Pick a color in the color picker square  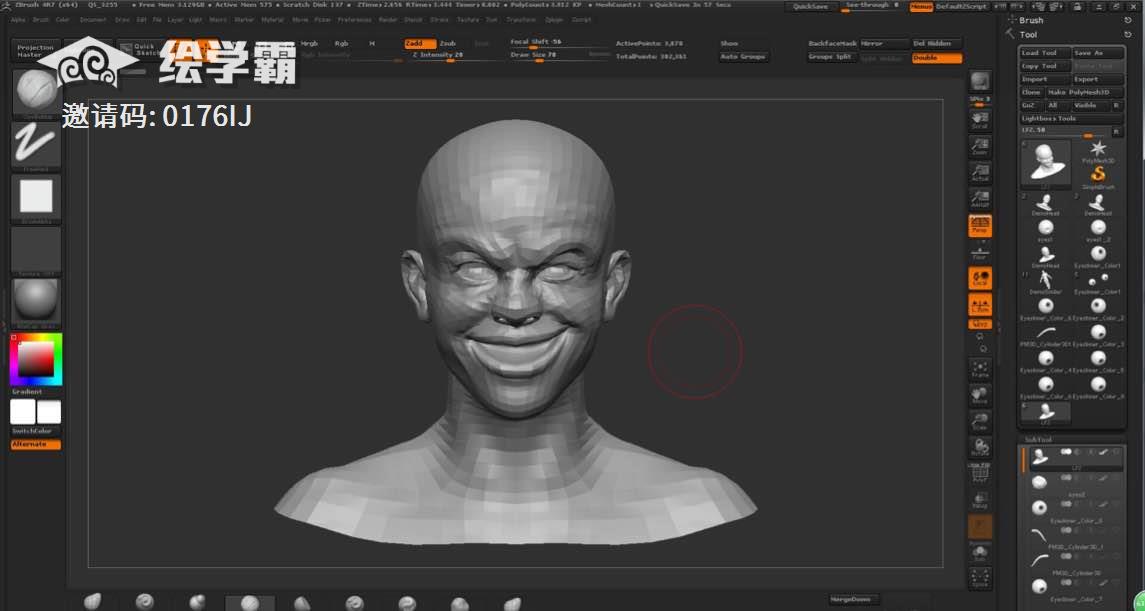coord(36,358)
